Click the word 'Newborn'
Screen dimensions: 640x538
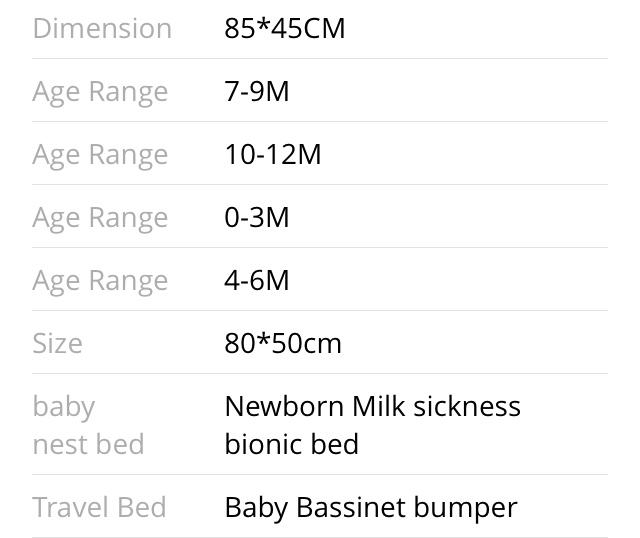(x=284, y=406)
